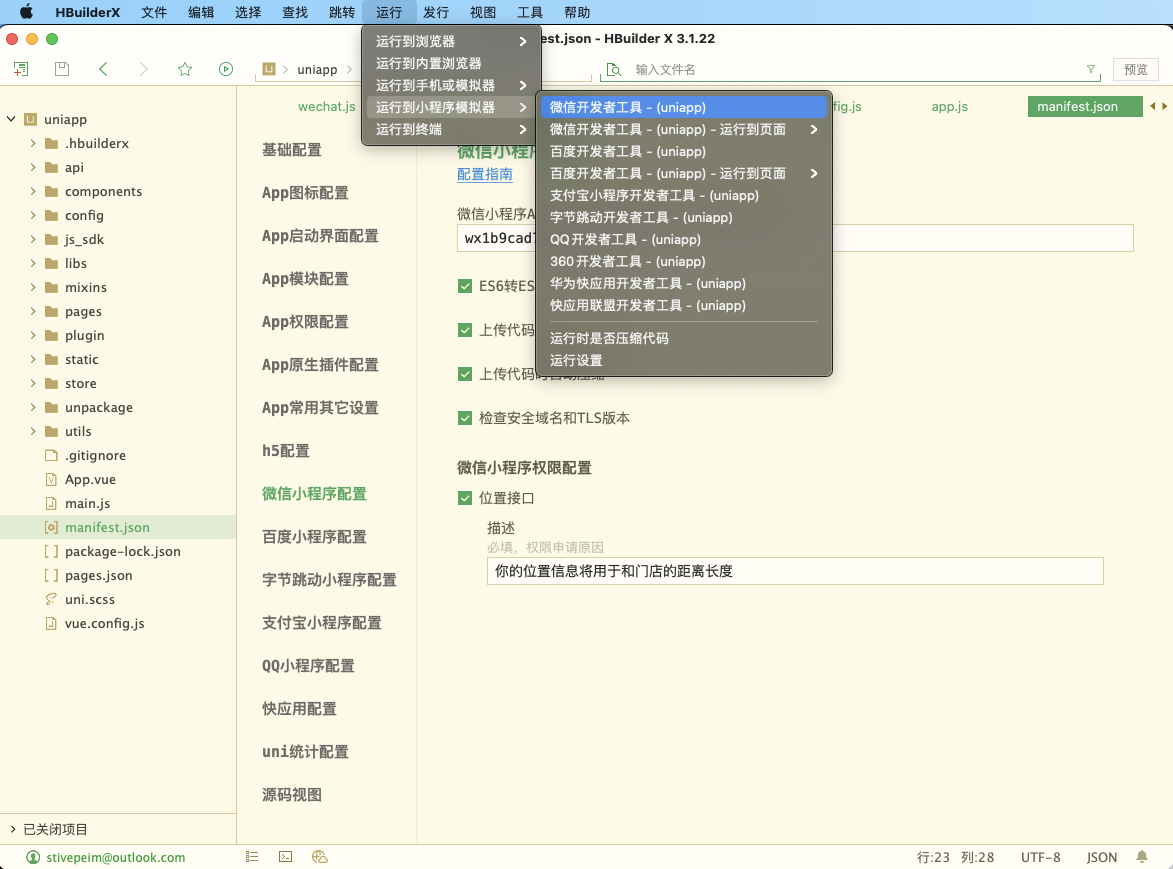
Task: Click the 预览 button
Action: coord(1136,70)
